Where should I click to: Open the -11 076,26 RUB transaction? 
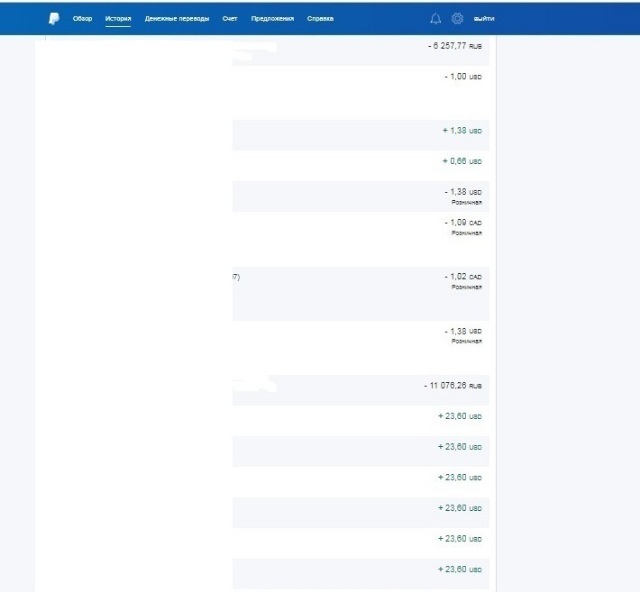click(454, 385)
